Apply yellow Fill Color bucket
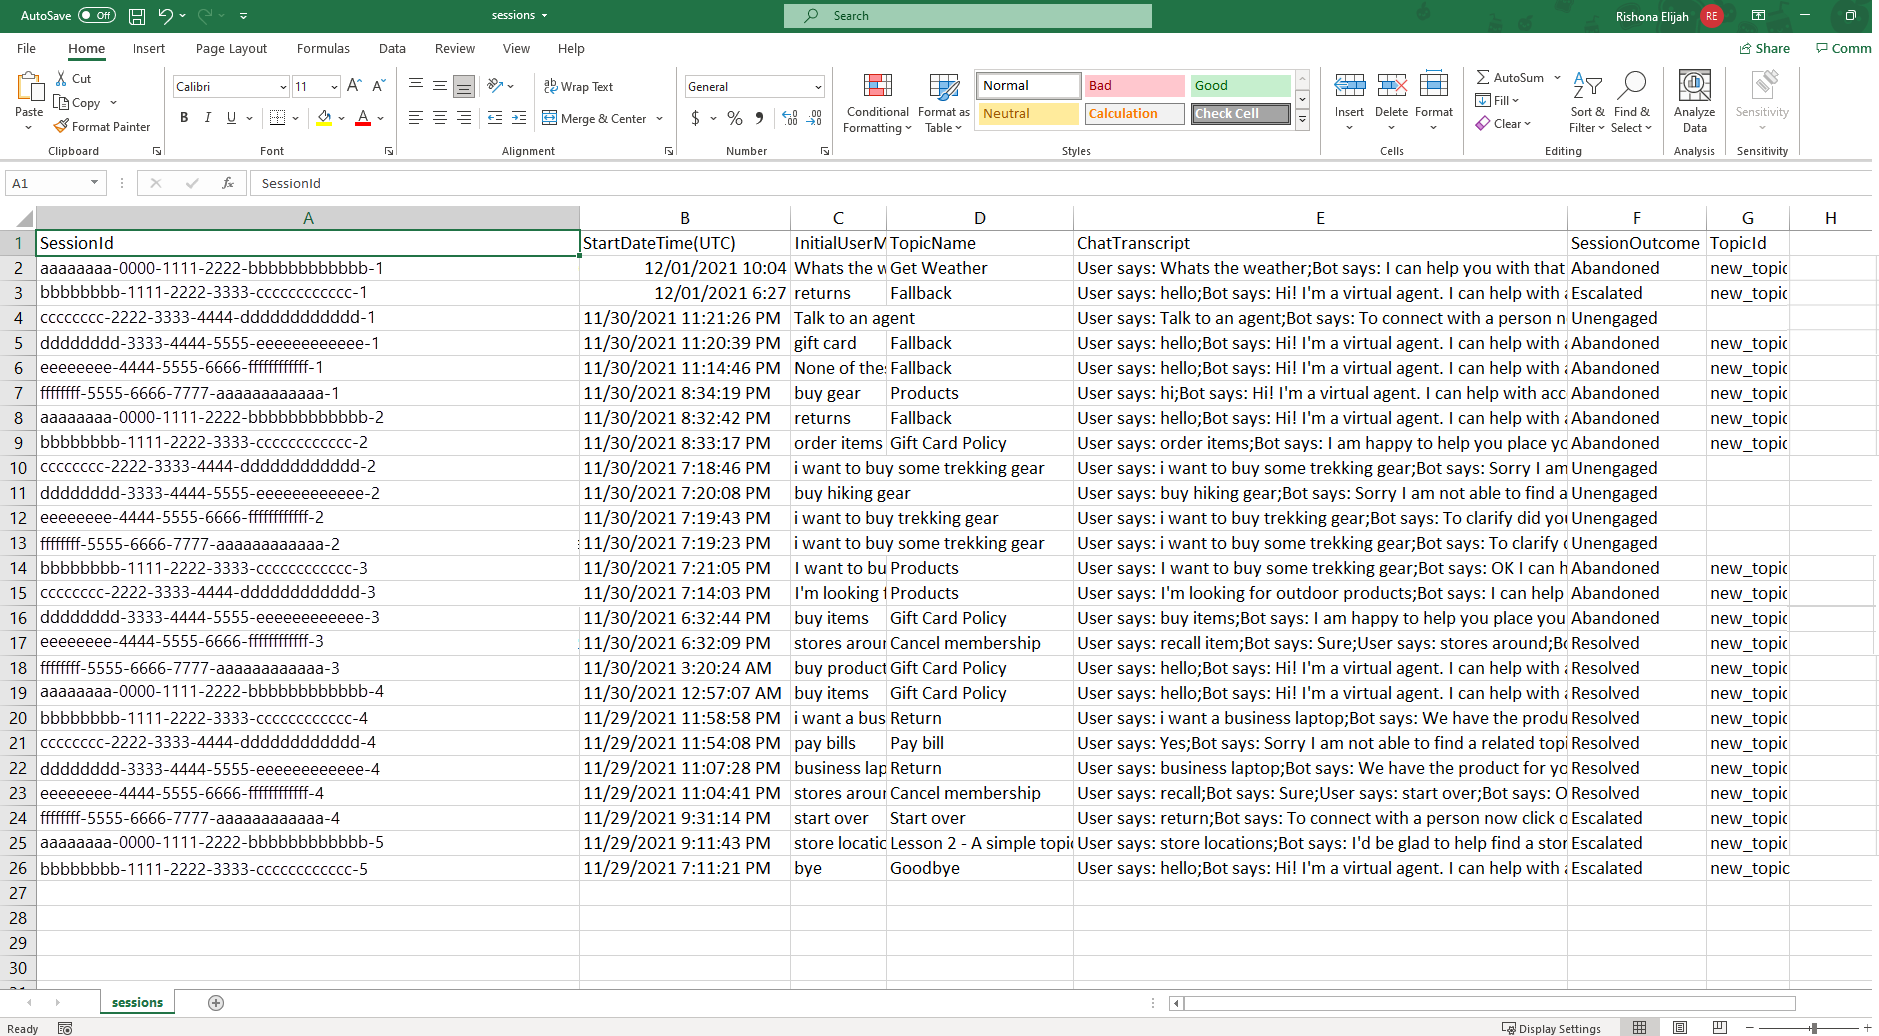Viewport: 1879px width, 1036px height. pos(324,118)
